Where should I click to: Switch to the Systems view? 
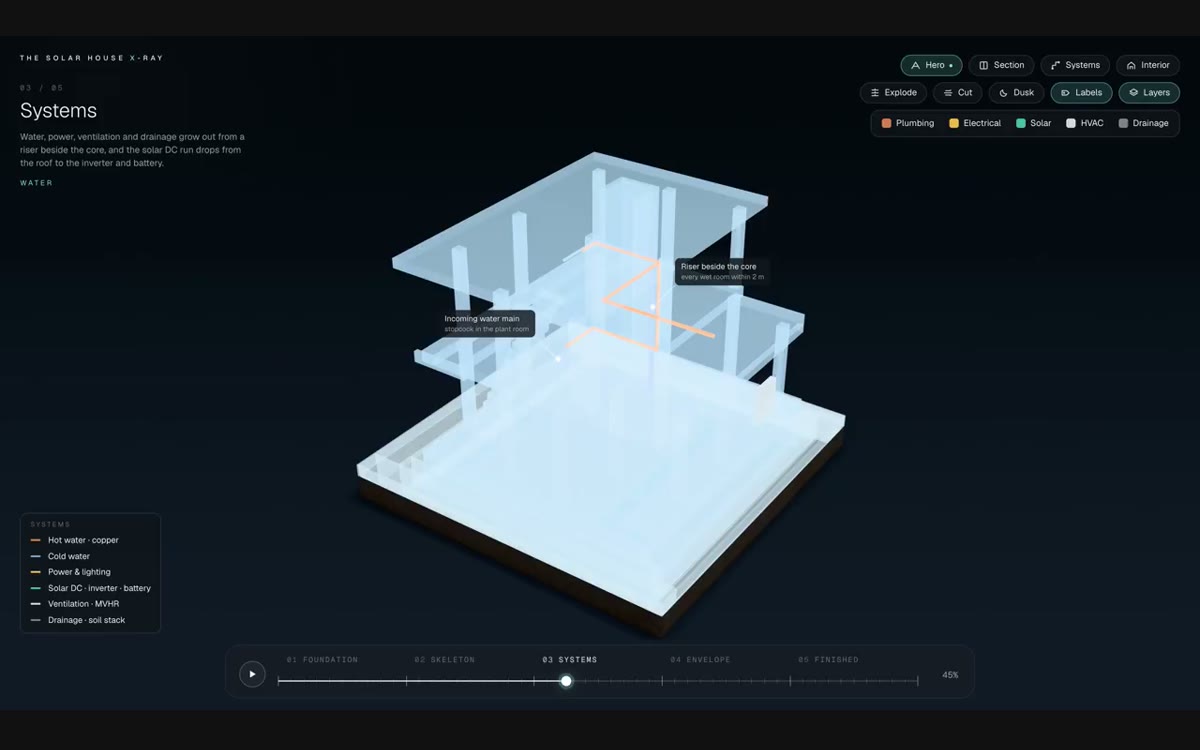click(1075, 65)
